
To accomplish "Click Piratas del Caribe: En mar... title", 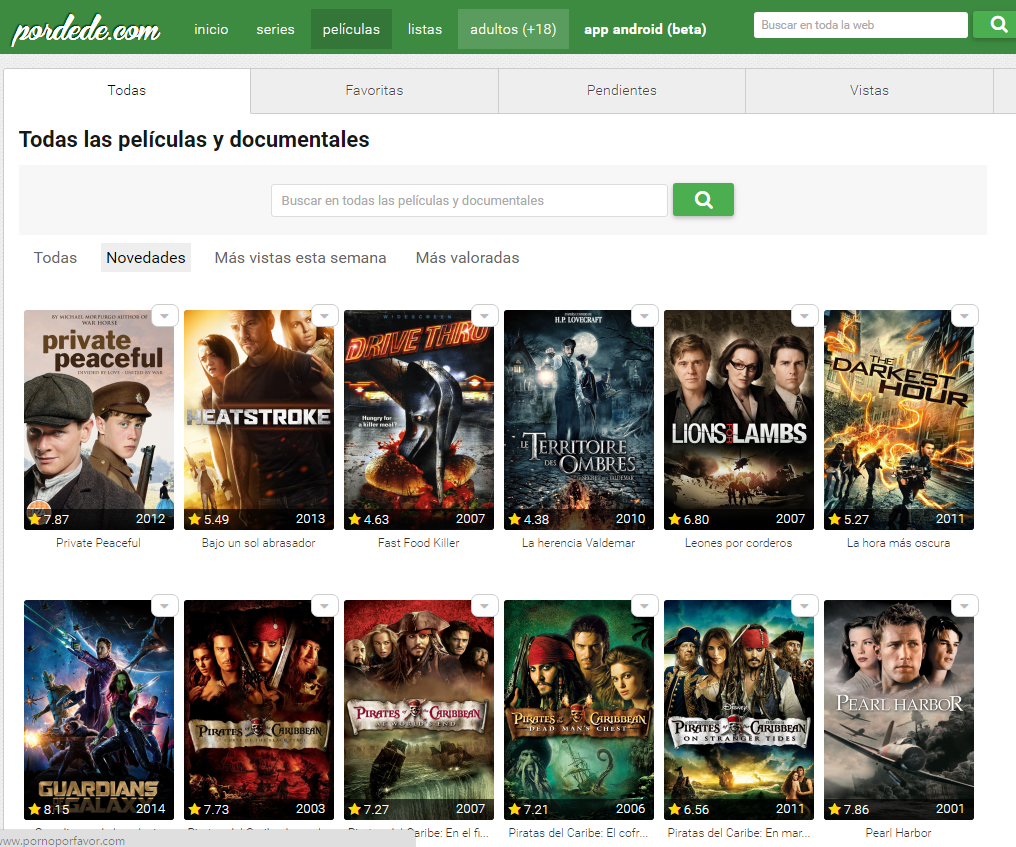I will click(x=739, y=833).
